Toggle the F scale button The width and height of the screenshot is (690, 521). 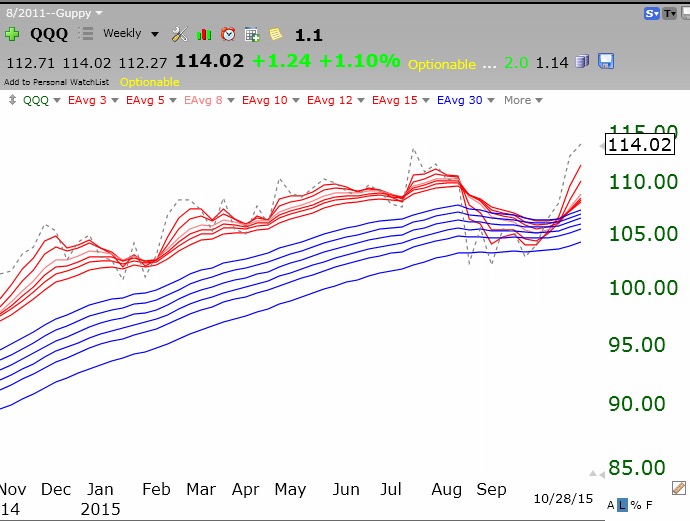[649, 505]
